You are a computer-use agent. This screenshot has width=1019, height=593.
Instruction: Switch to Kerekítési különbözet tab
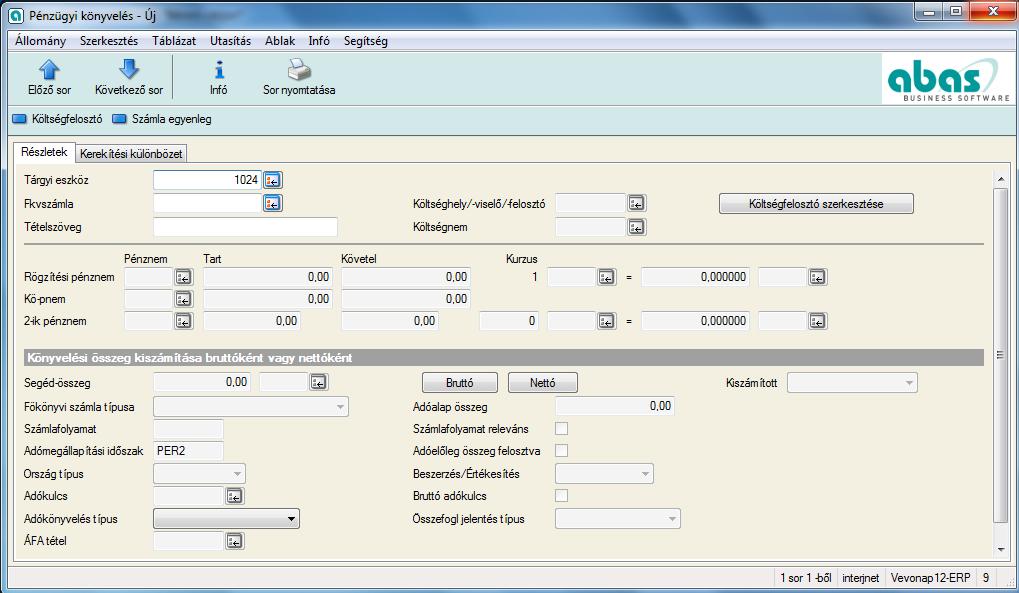(131, 154)
